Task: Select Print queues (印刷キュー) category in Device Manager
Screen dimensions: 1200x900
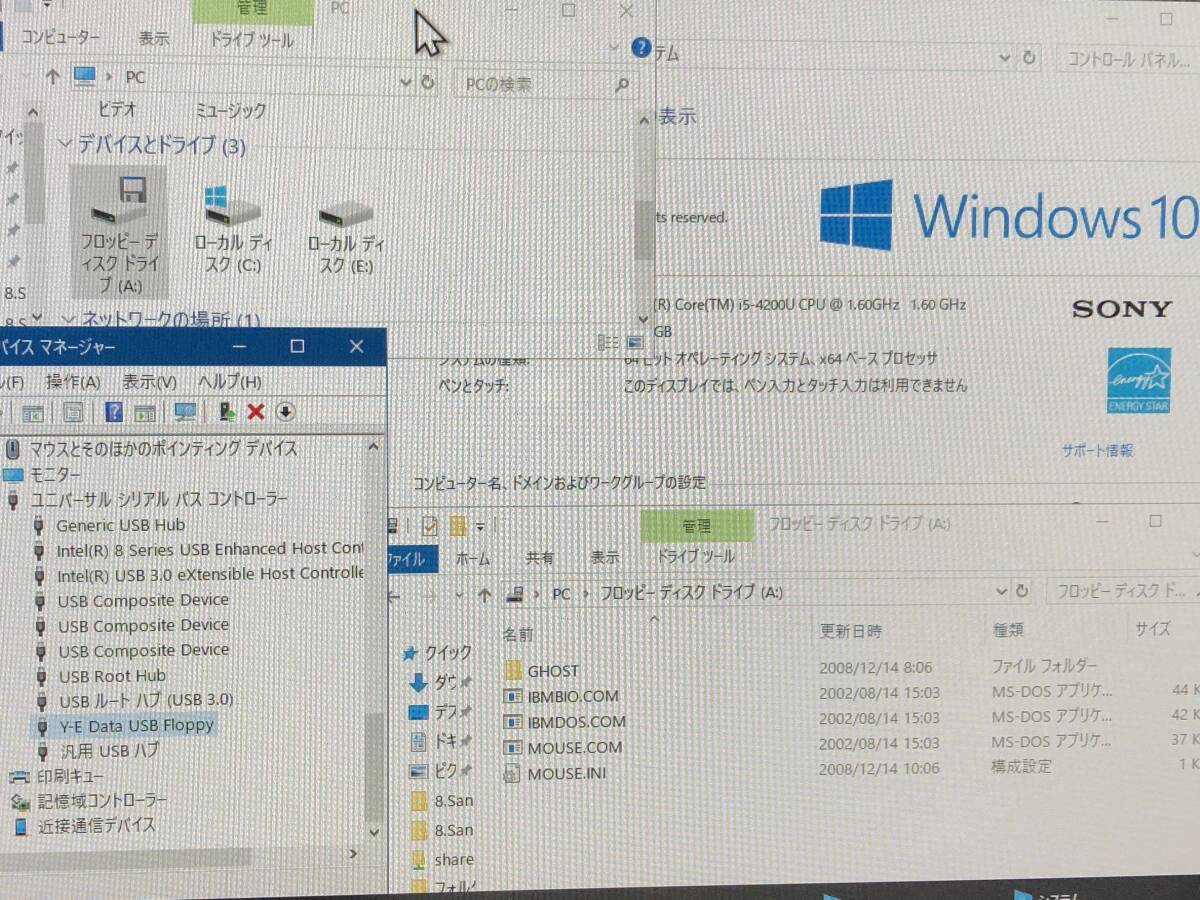Action: [x=70, y=776]
